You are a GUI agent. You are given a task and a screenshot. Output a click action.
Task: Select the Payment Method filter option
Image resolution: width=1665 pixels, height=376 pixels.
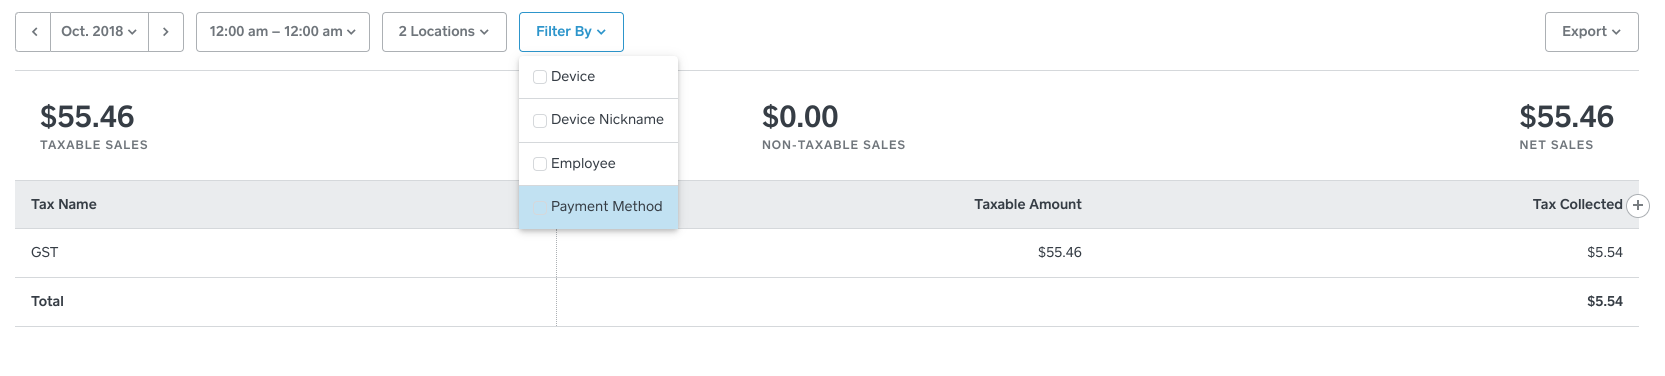click(x=598, y=207)
